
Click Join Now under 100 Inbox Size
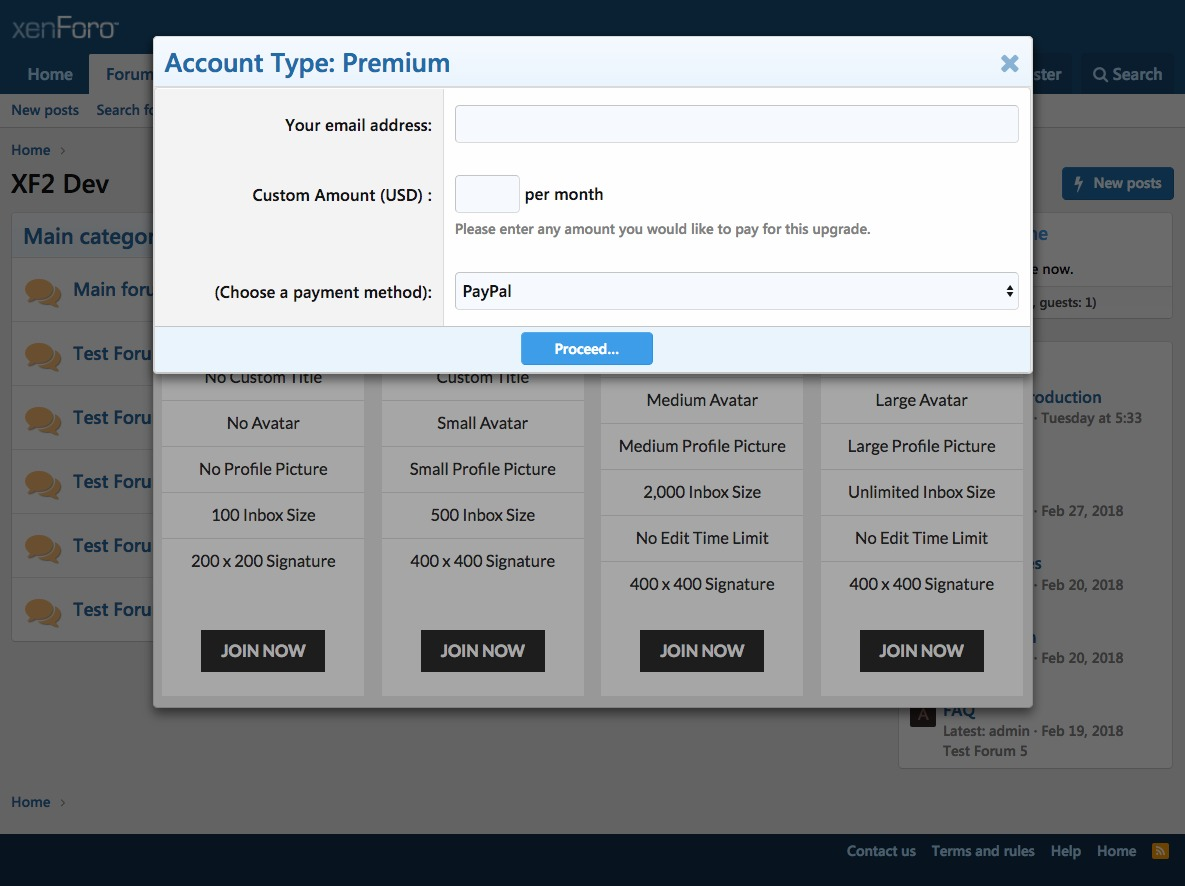coord(262,651)
